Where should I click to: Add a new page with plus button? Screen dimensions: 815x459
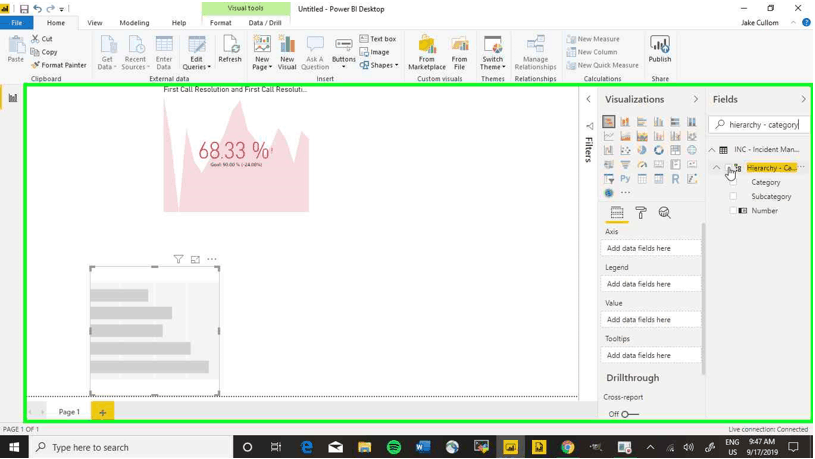pos(102,412)
